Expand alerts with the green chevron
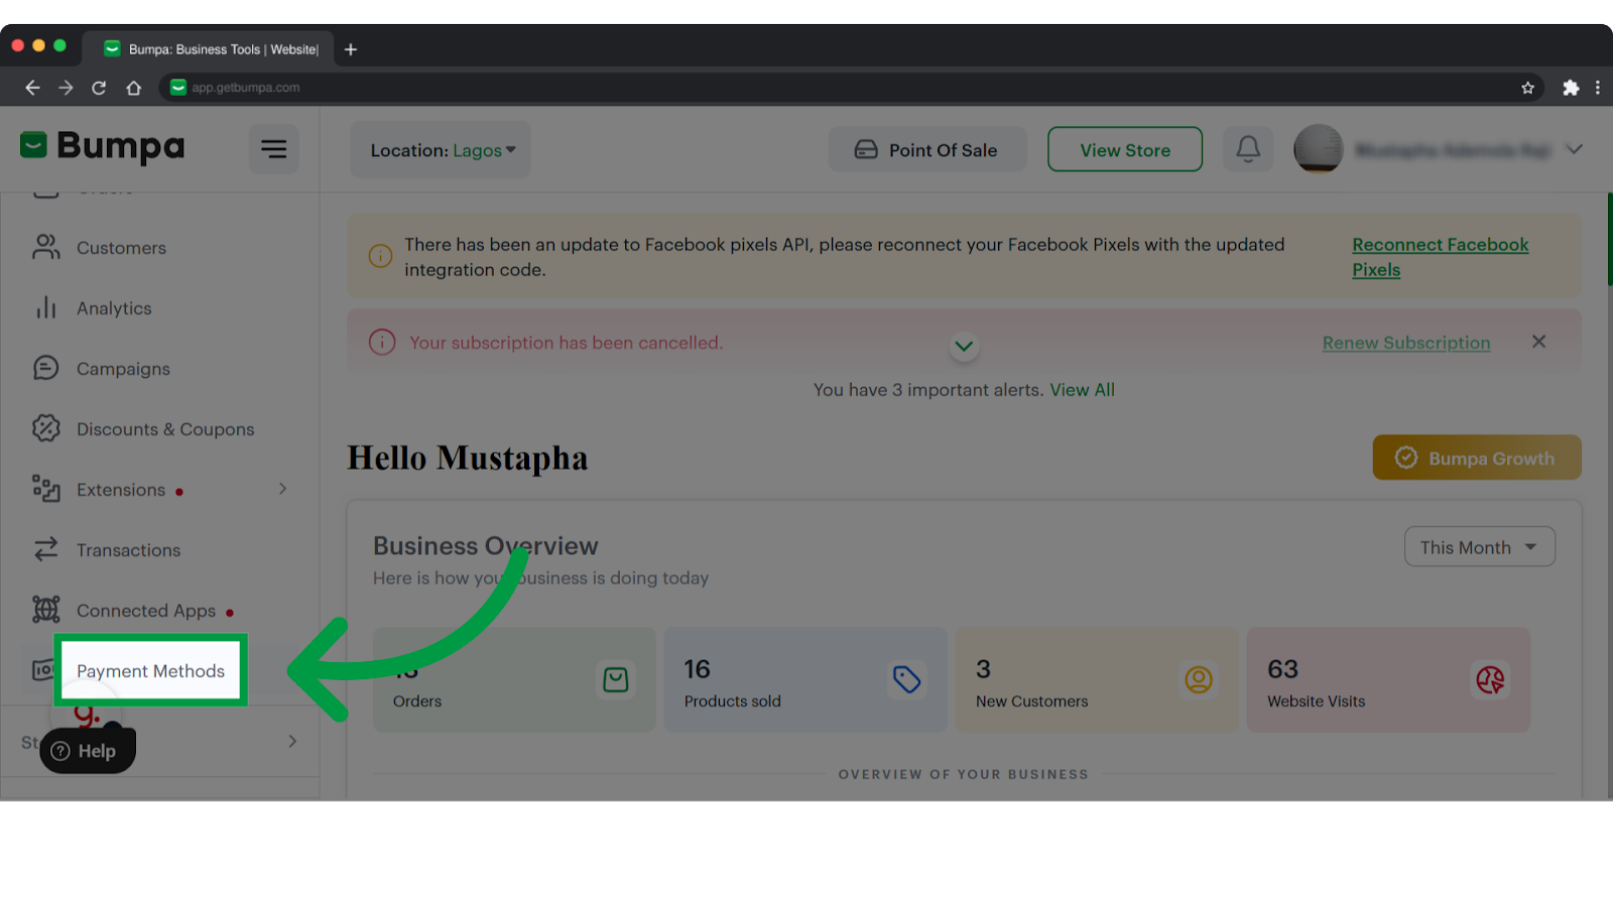Screen dimensions: 1613x907 click(x=964, y=347)
